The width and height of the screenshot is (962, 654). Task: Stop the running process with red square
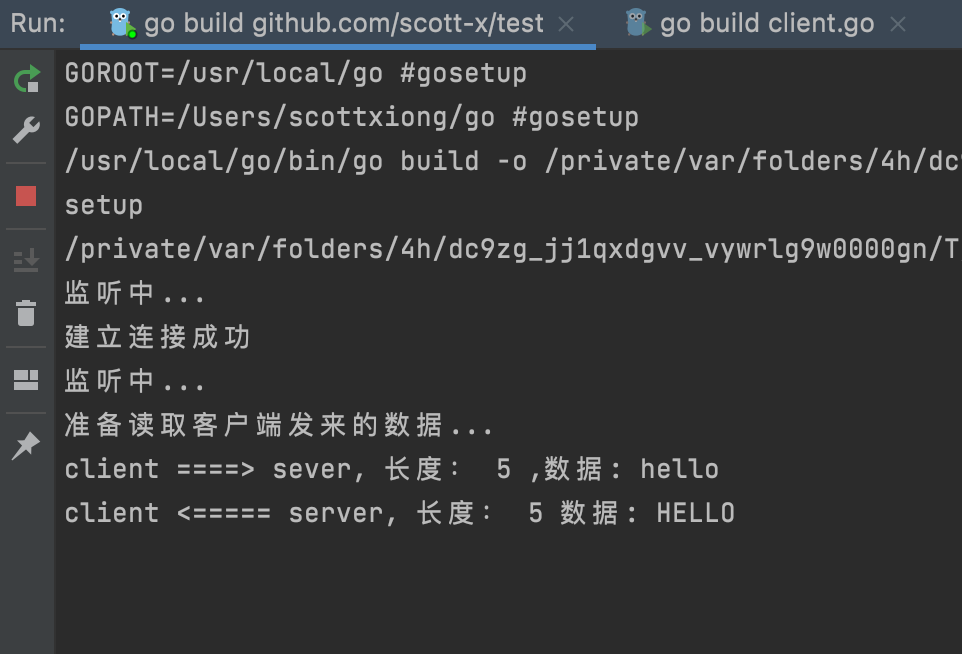(x=26, y=196)
